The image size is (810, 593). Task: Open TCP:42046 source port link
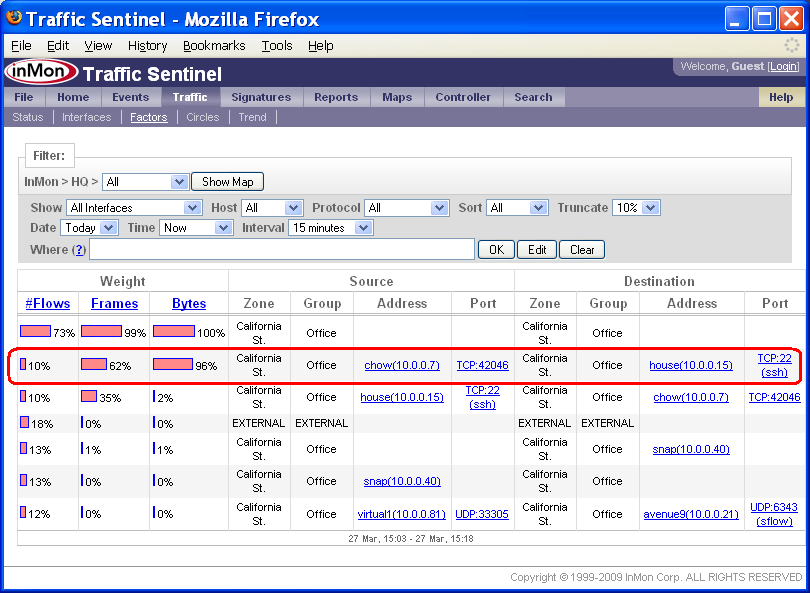pyautogui.click(x=482, y=365)
